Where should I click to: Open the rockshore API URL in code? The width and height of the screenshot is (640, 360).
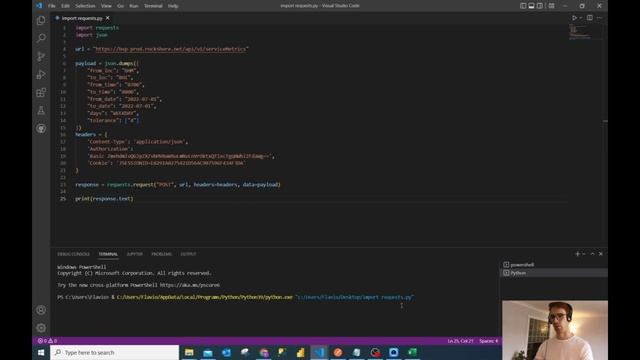point(171,49)
